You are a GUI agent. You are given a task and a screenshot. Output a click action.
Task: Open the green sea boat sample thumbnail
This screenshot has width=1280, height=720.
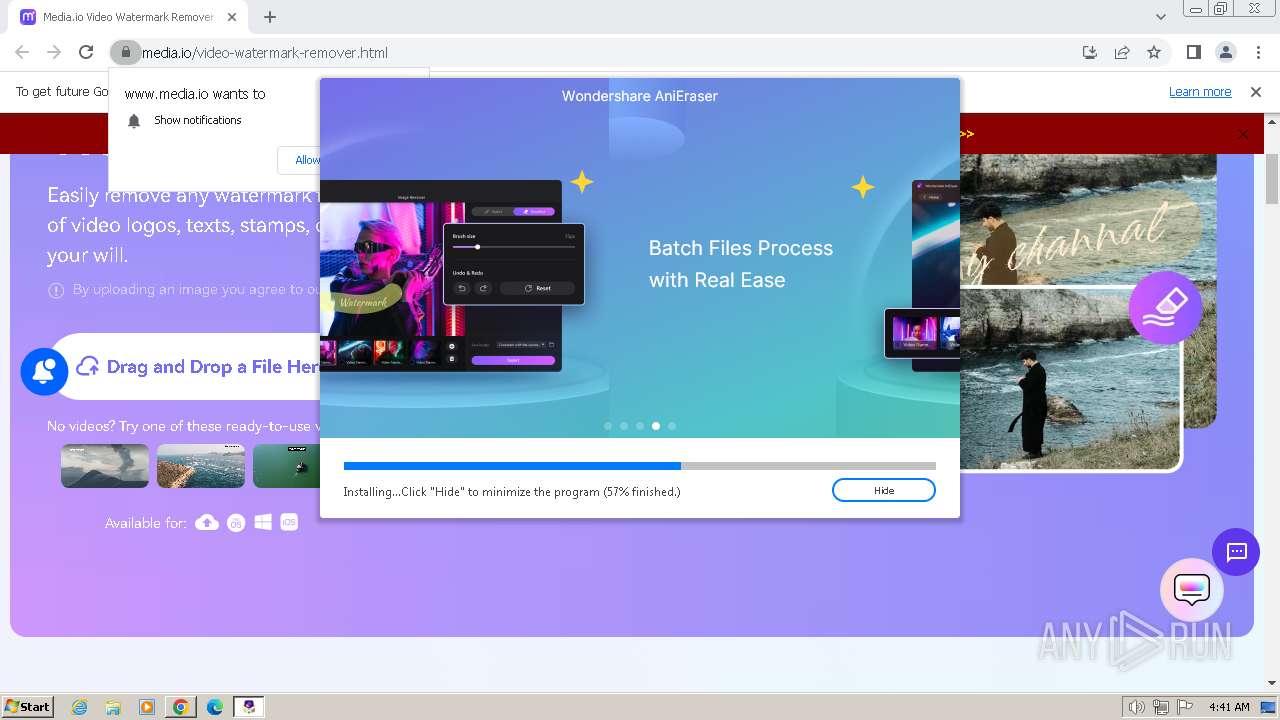click(x=287, y=466)
